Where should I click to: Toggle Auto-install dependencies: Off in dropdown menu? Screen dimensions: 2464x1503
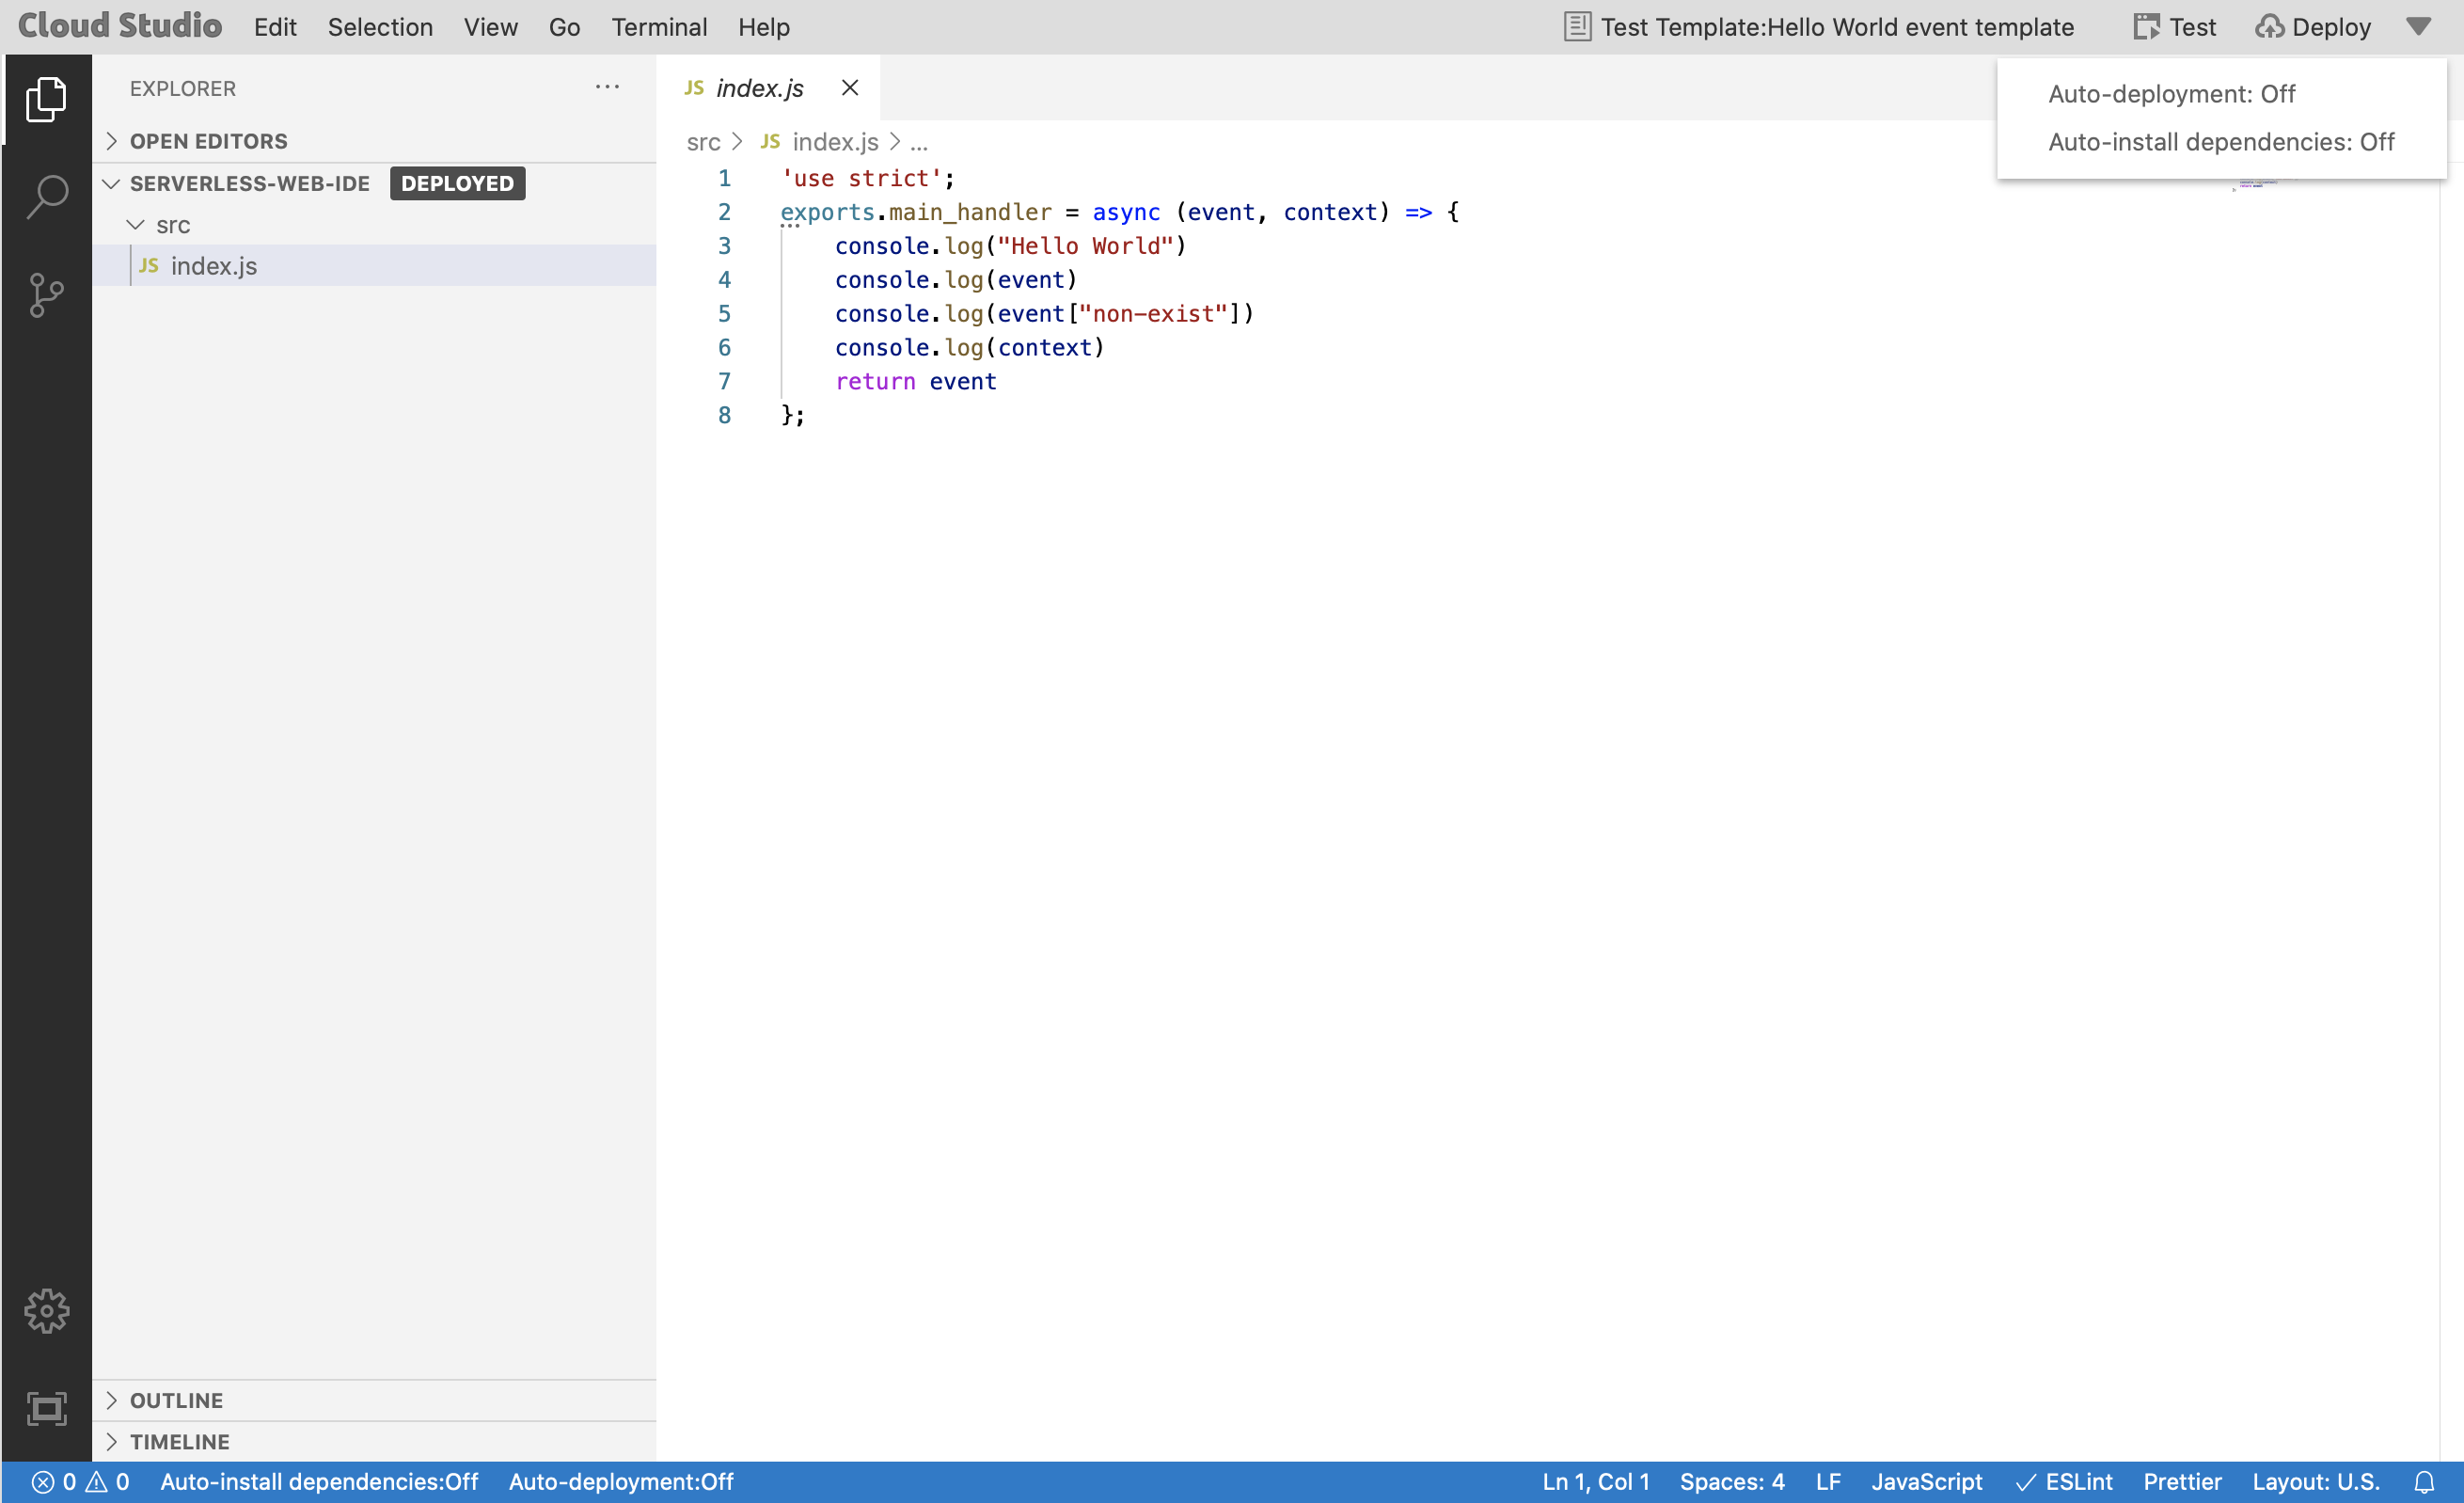point(2220,142)
